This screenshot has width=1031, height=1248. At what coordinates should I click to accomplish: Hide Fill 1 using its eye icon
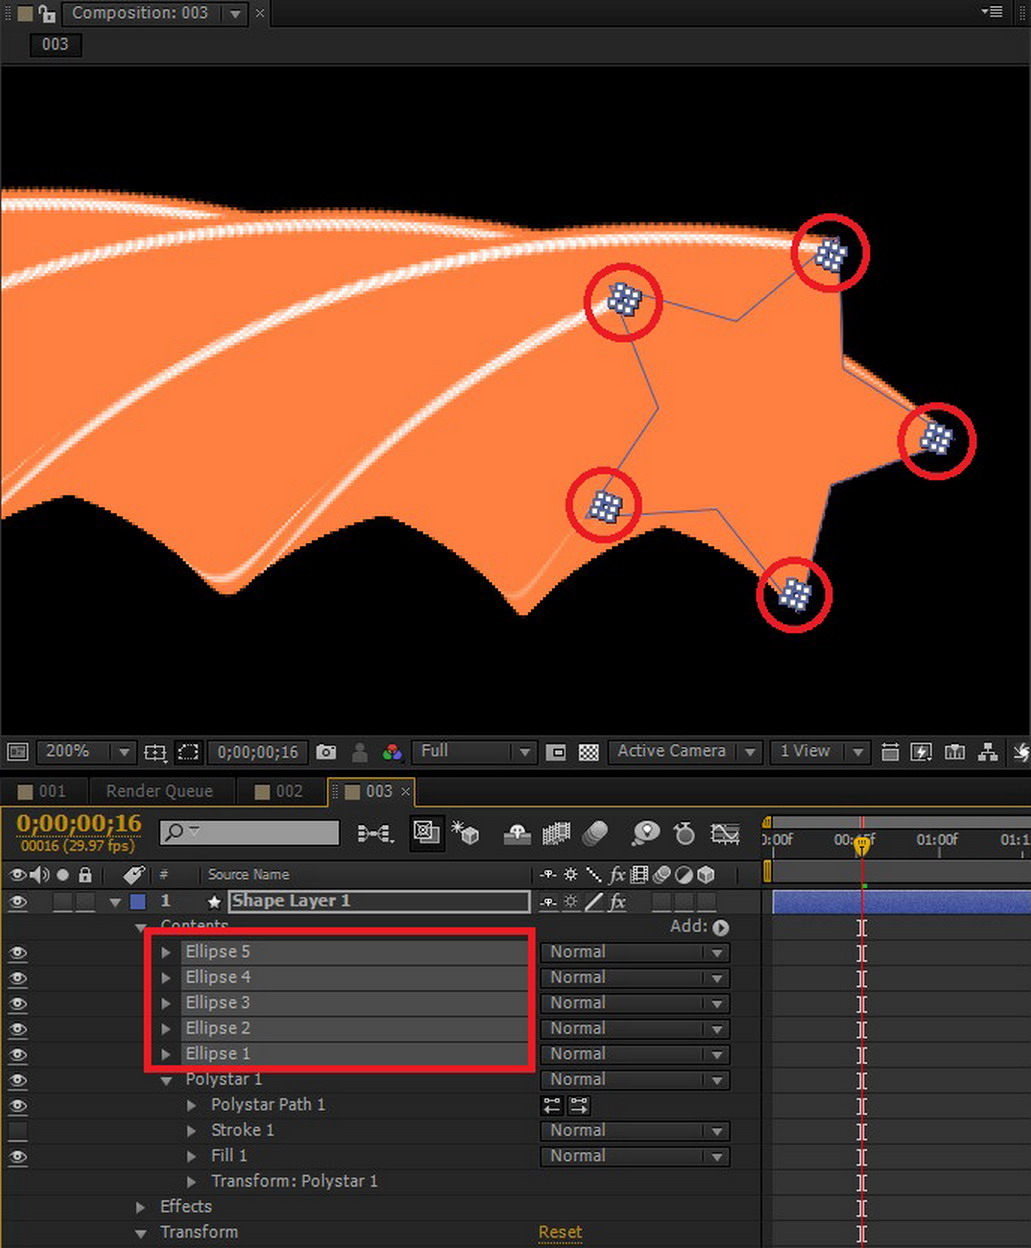18,1156
